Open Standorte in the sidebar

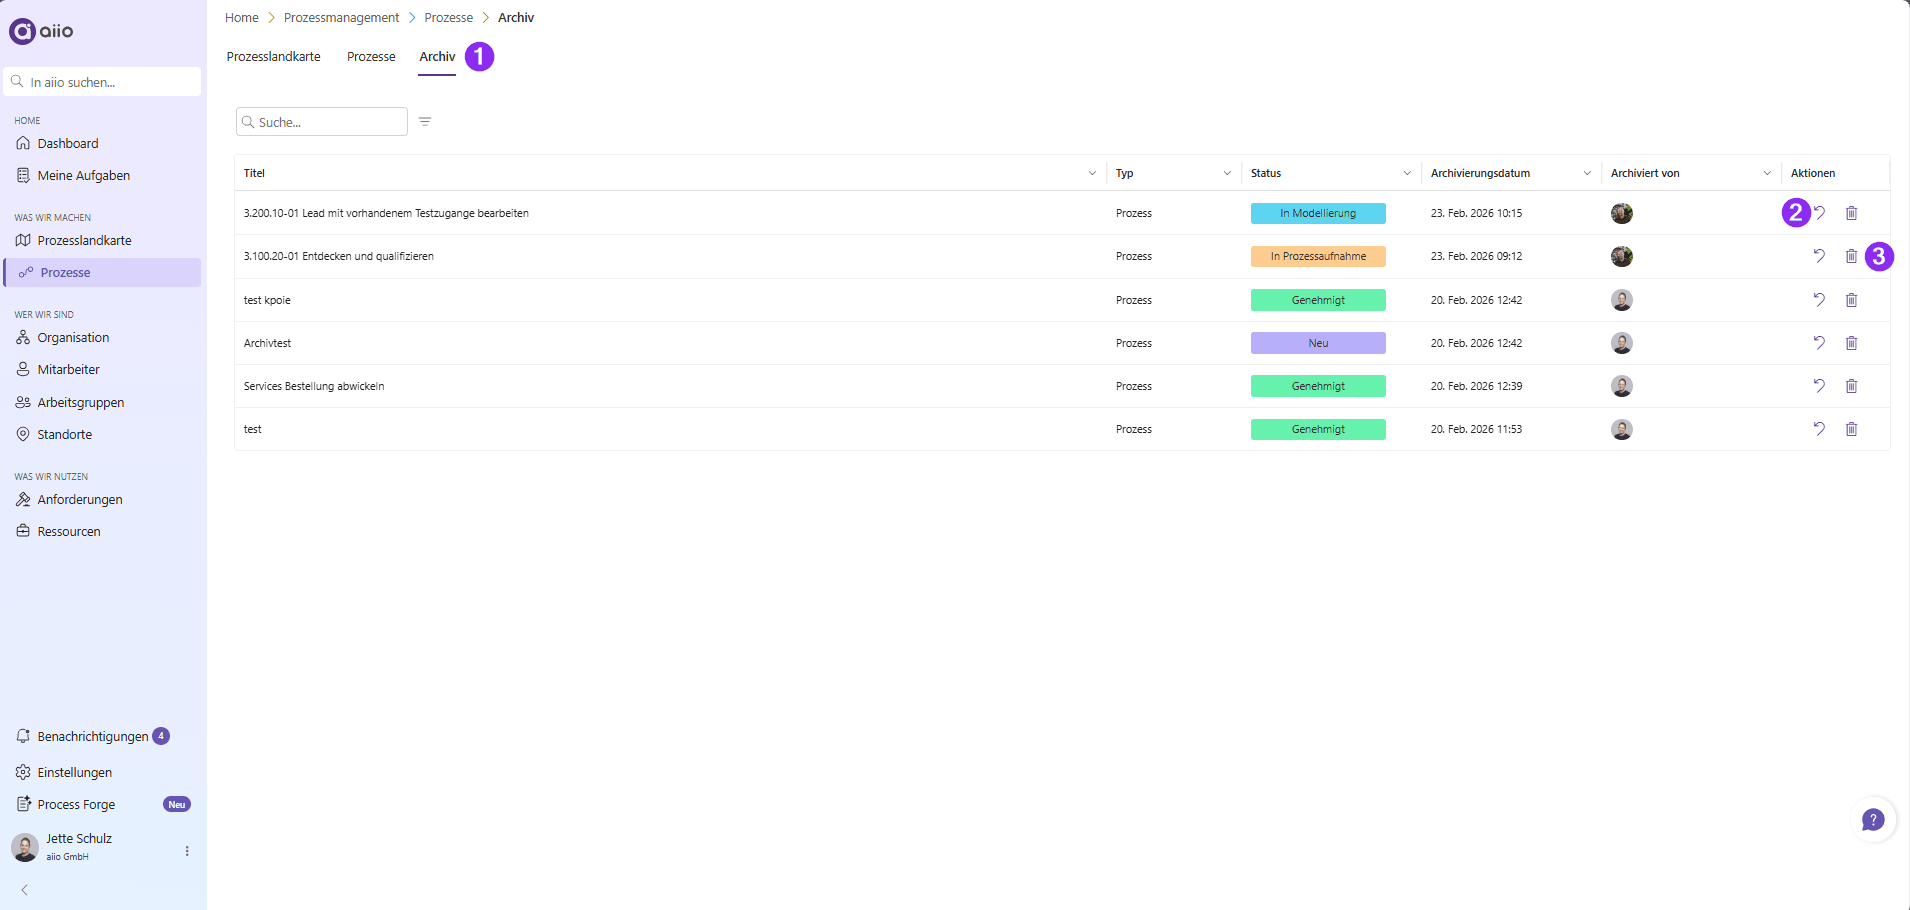pyautogui.click(x=64, y=435)
